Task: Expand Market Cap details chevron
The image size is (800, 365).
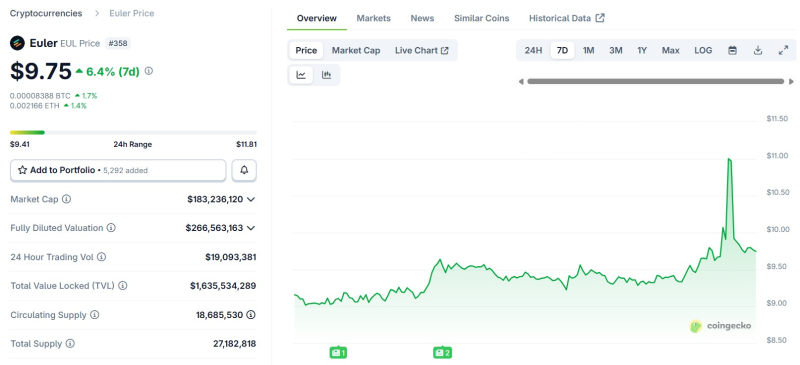Action: 251,199
